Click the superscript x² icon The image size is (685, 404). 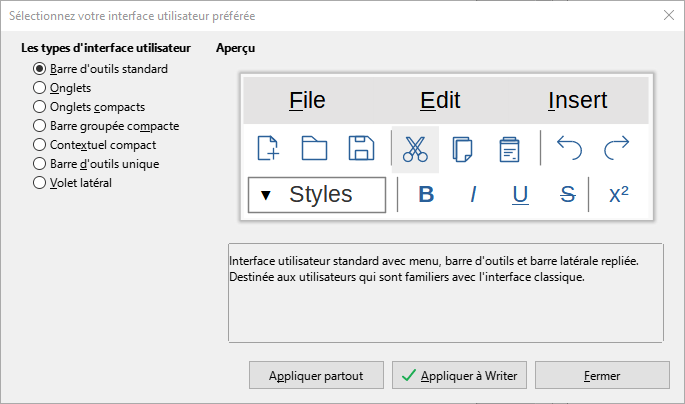(619, 195)
